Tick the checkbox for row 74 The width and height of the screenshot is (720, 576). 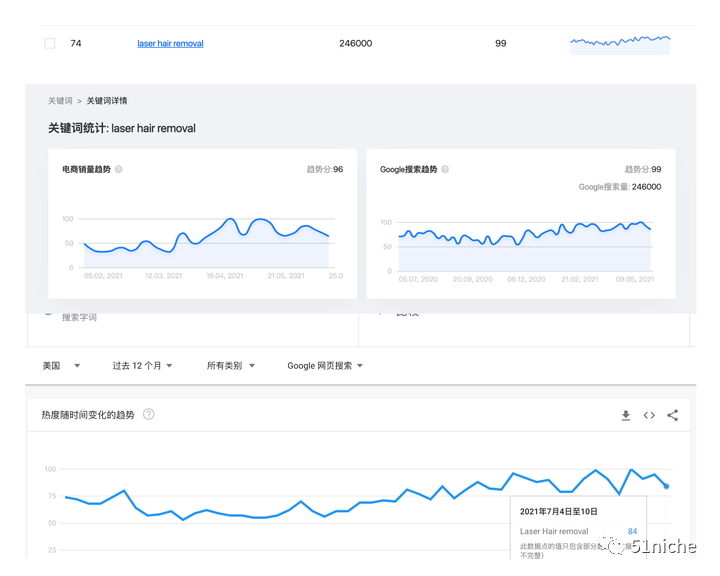tap(50, 43)
